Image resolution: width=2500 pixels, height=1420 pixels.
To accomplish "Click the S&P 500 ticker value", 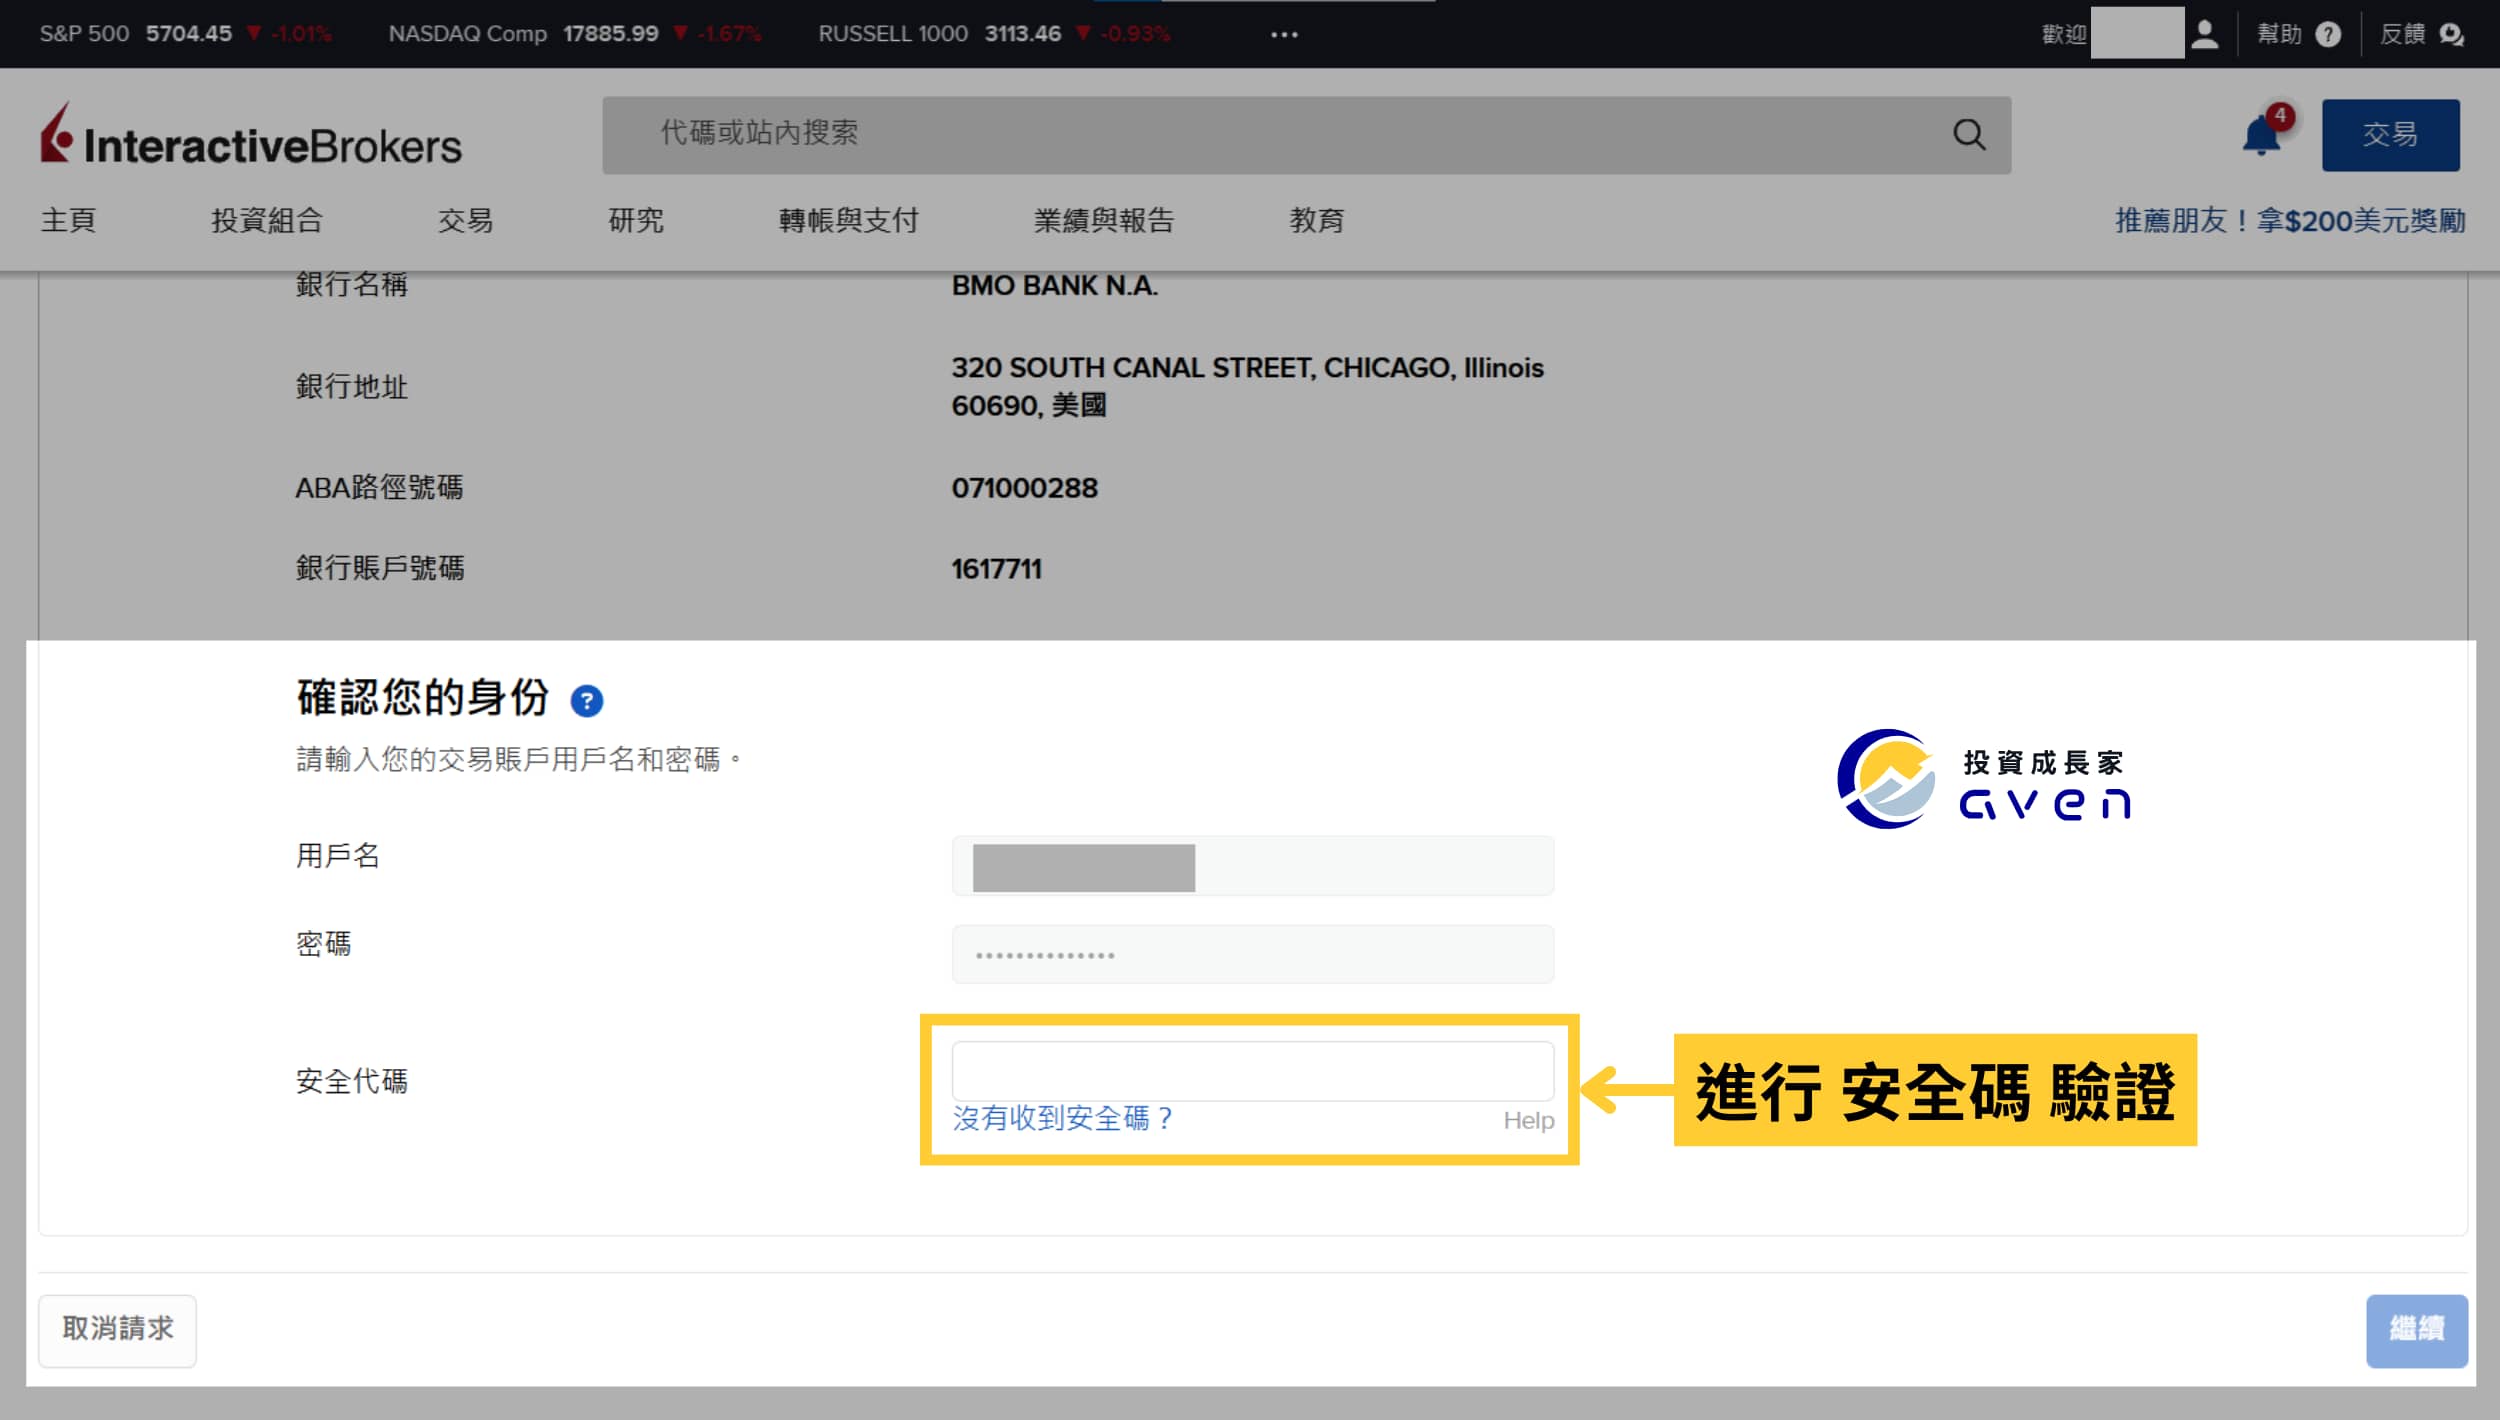I will pyautogui.click(x=188, y=33).
